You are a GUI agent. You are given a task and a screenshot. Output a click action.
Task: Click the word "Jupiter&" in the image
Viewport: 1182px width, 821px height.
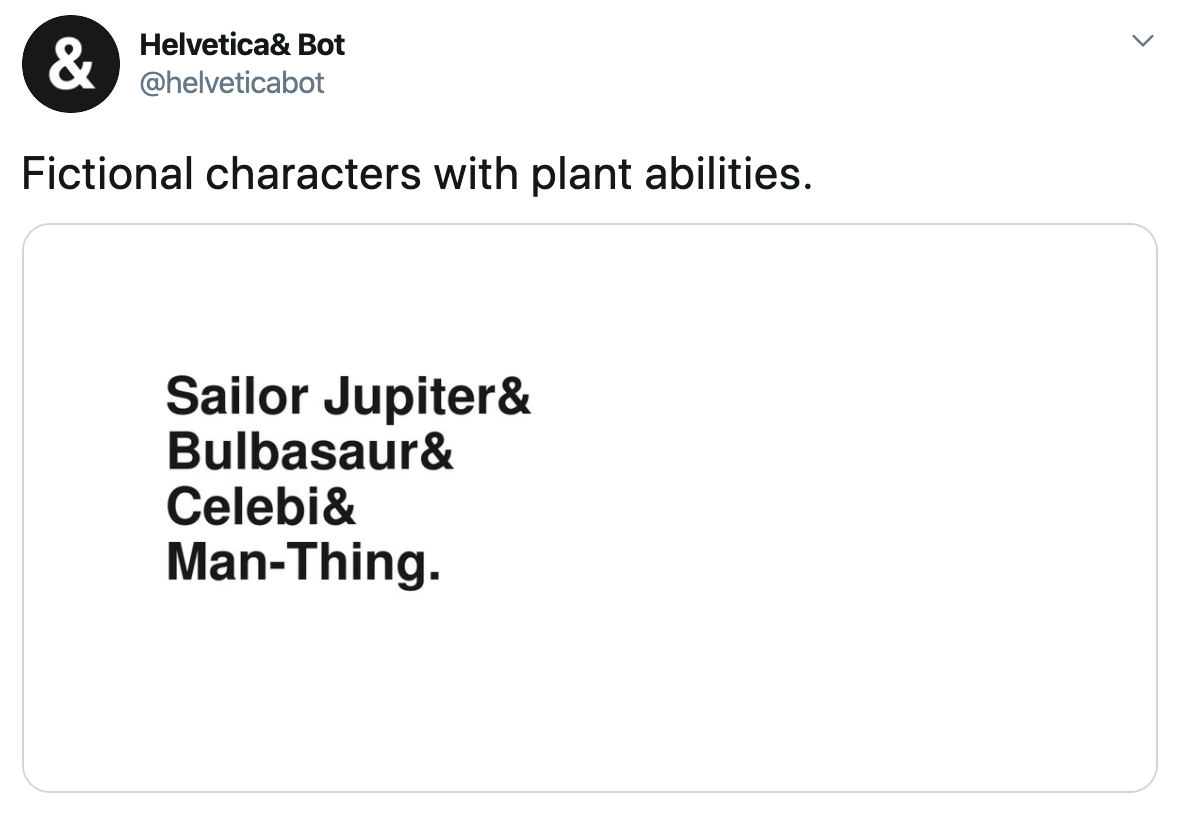pos(427,396)
